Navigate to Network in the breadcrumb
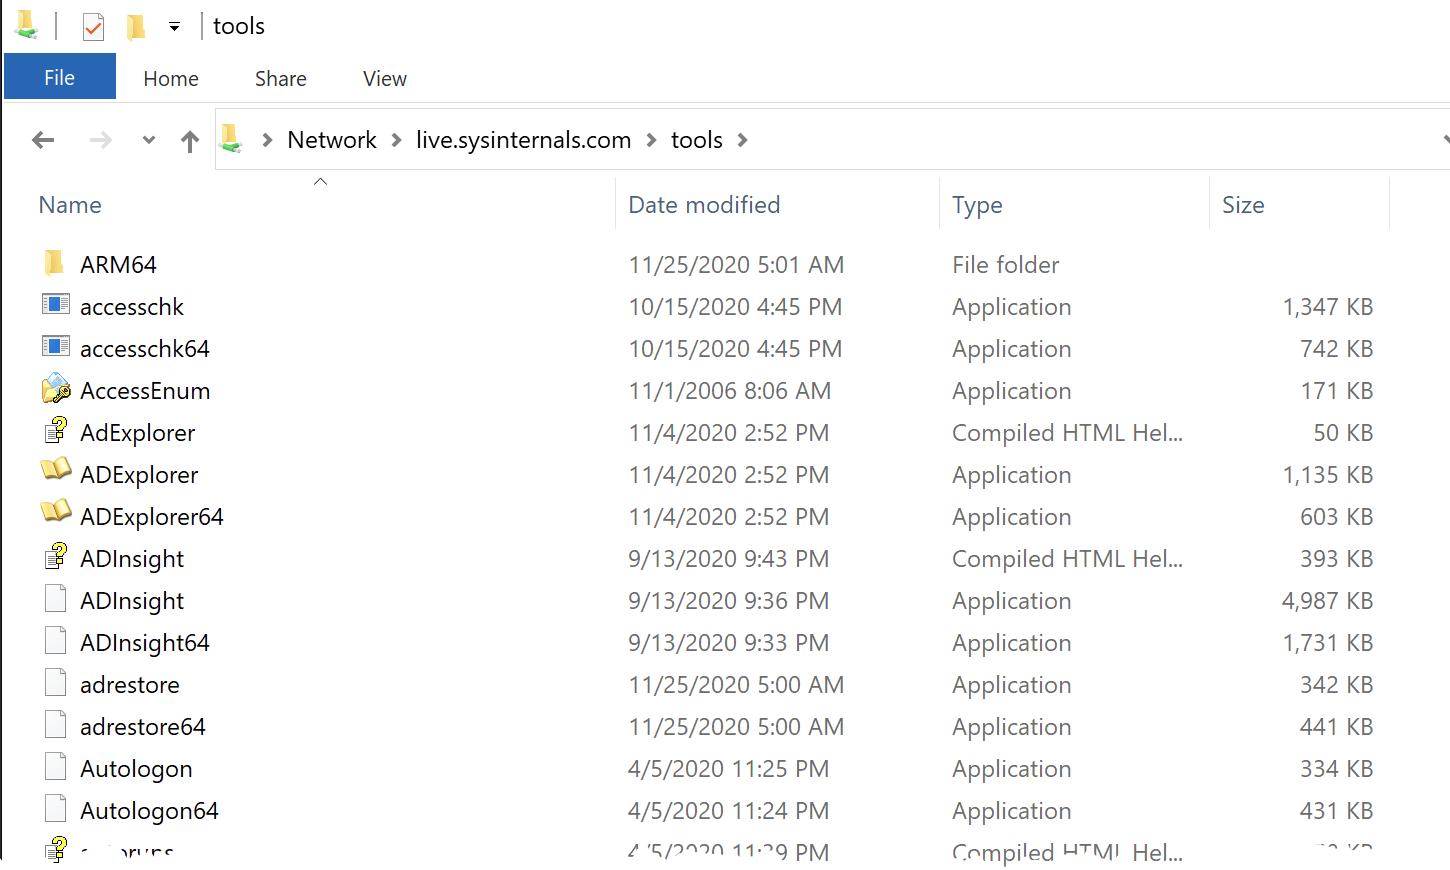Image resolution: width=1450 pixels, height=870 pixels. click(x=332, y=140)
